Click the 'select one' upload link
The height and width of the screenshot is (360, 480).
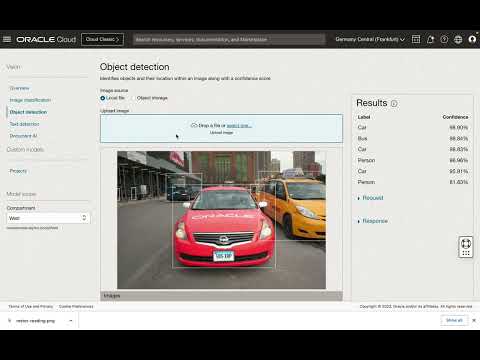[239, 126]
